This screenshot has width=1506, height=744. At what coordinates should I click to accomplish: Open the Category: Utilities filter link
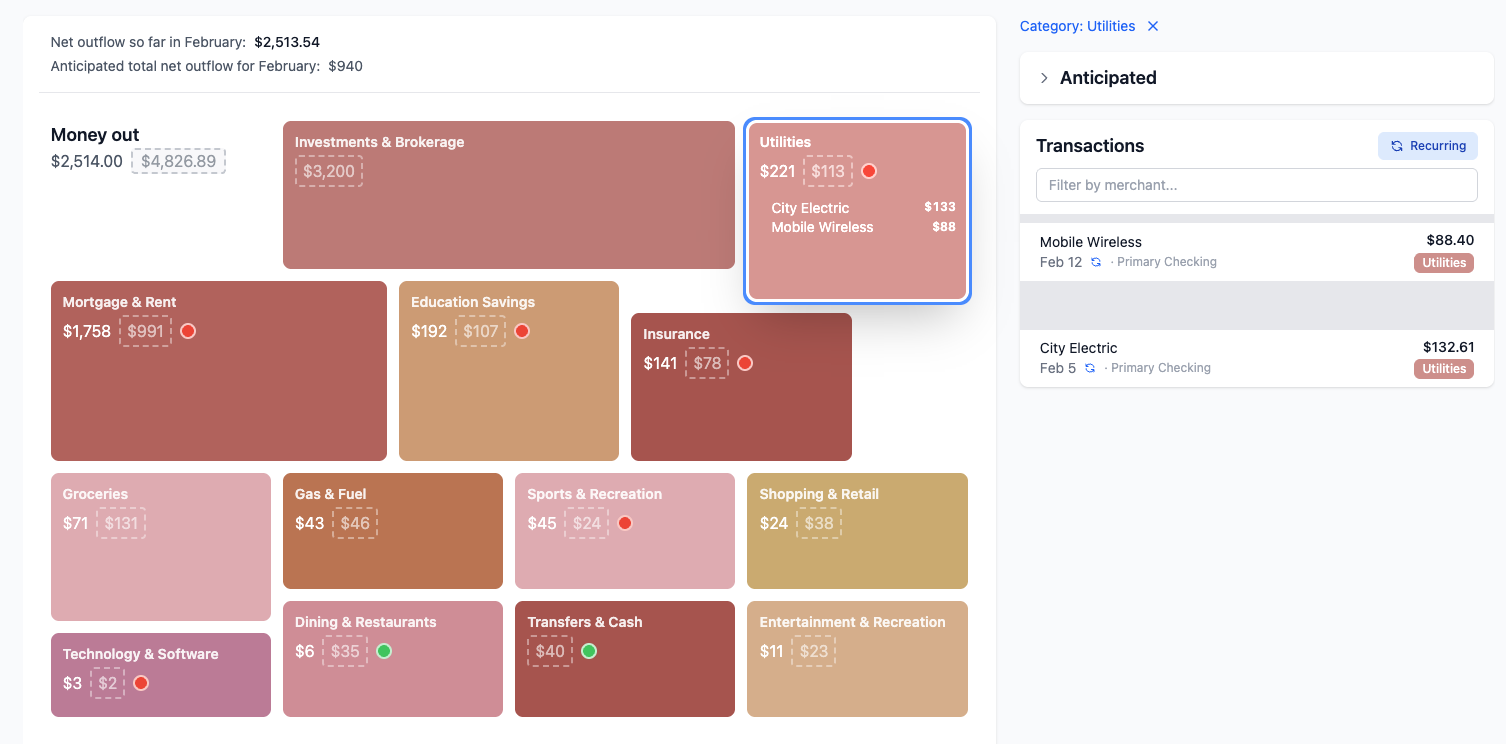[1077, 26]
